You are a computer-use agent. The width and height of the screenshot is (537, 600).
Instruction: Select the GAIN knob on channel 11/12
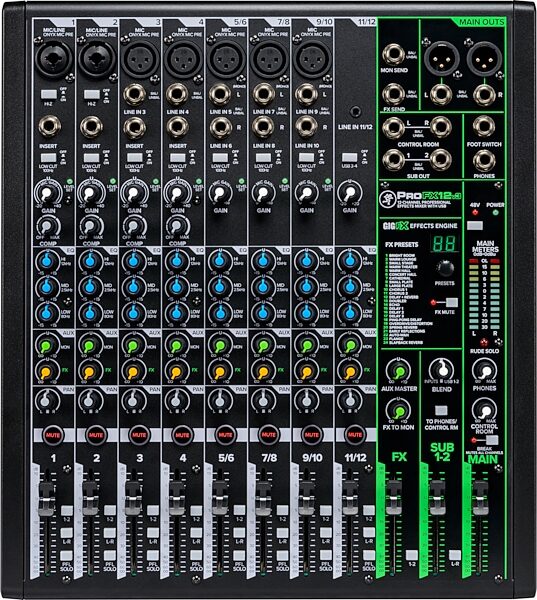(349, 194)
